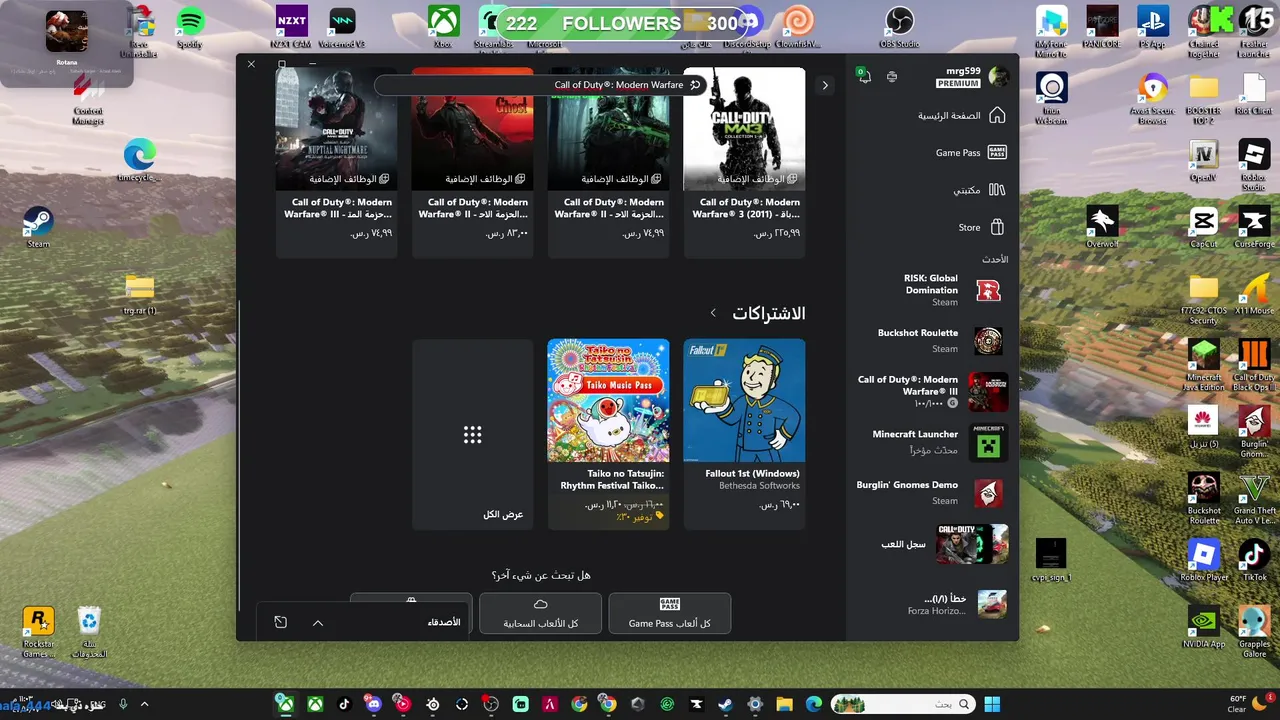This screenshot has width=1280, height=720.
Task: Open Game Pass in the Xbox sidebar
Action: pos(970,153)
